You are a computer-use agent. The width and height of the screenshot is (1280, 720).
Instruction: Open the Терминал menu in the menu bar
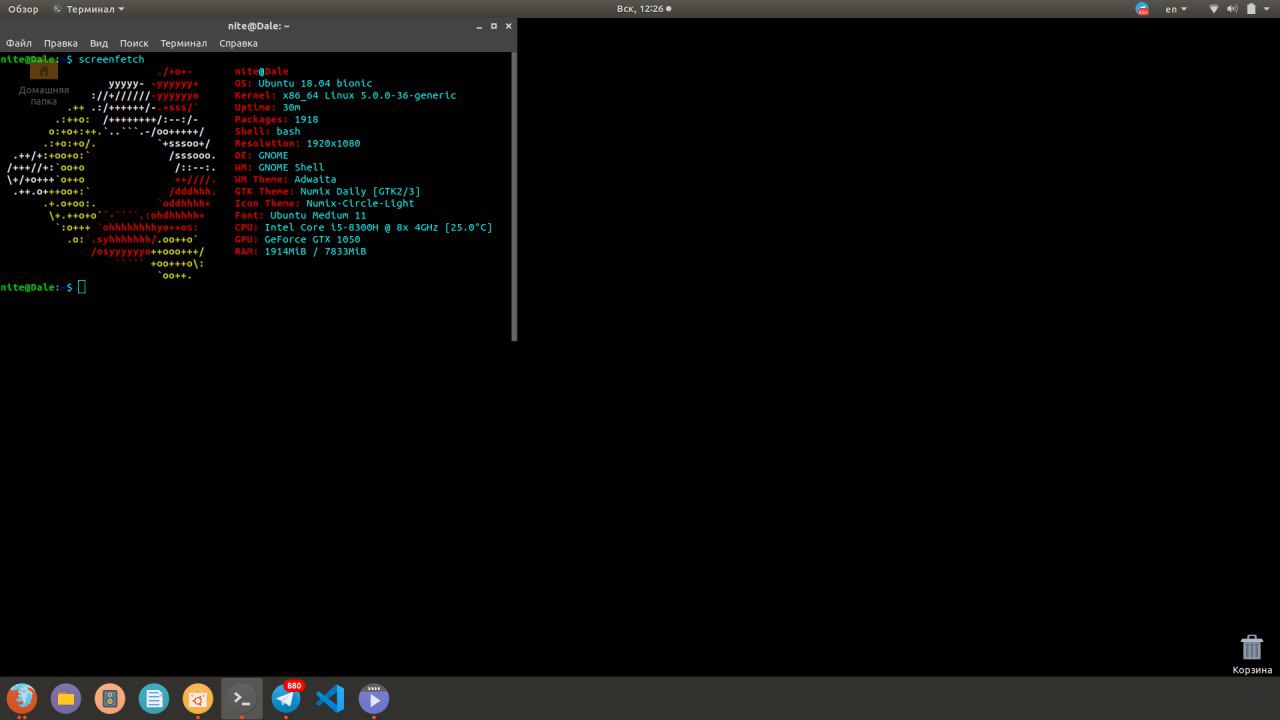pyautogui.click(x=184, y=43)
